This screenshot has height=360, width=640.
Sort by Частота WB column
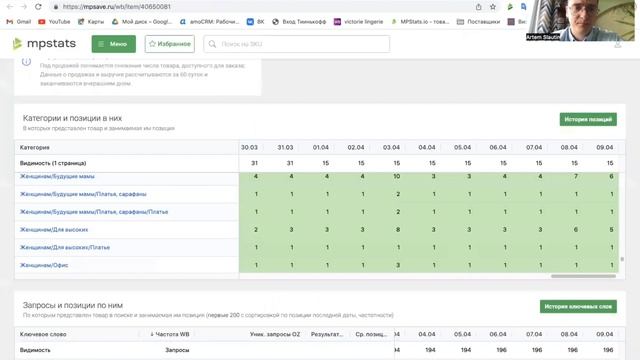point(170,334)
